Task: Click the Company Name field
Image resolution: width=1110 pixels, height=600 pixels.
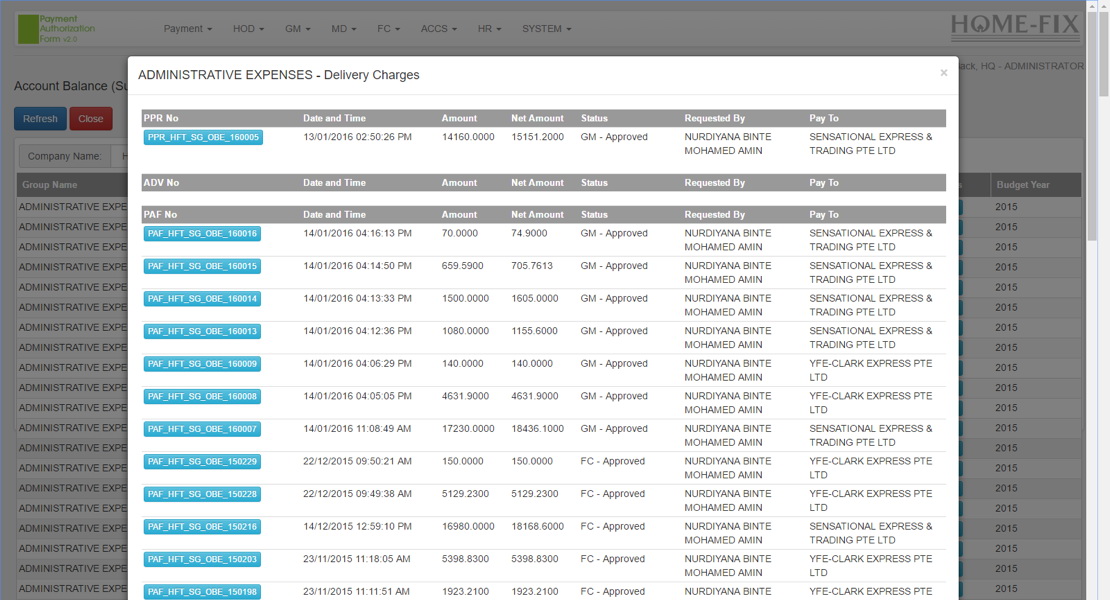Action: tap(65, 156)
